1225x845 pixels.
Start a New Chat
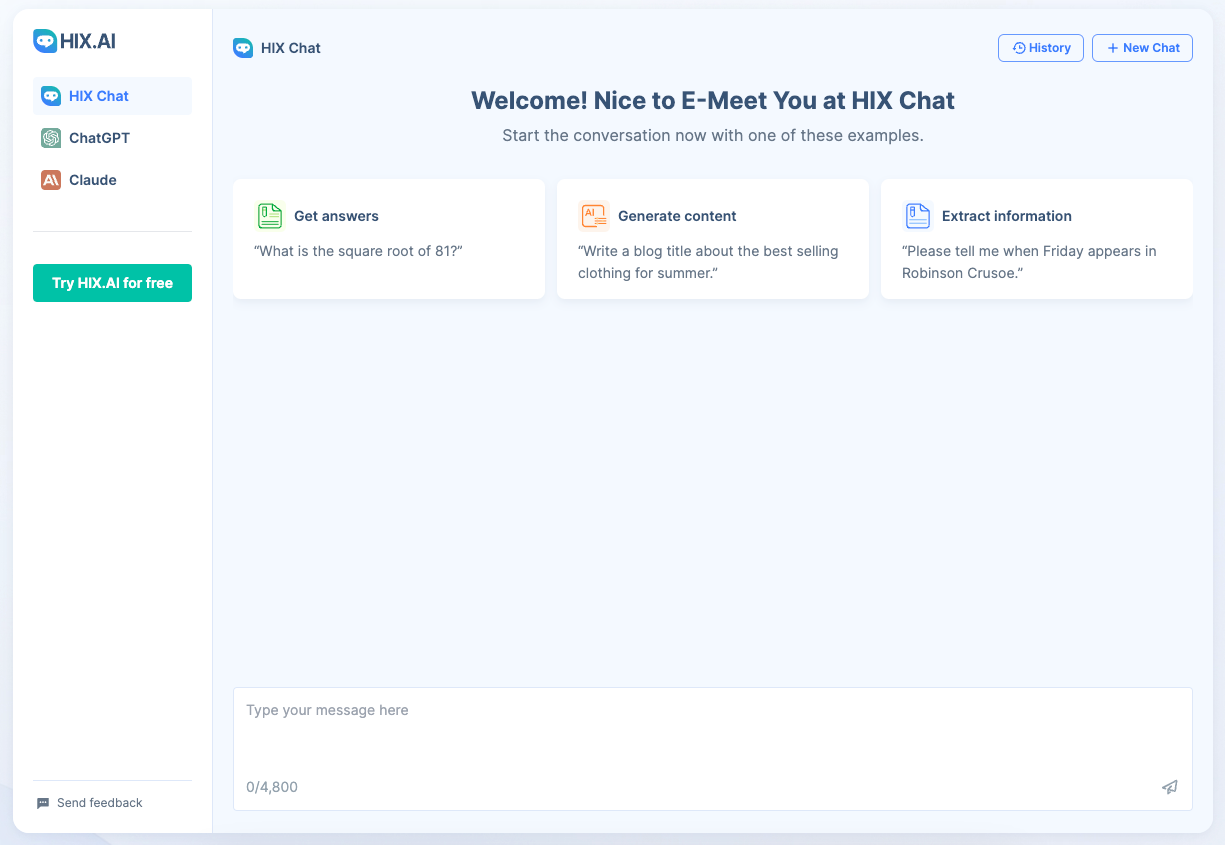click(1142, 47)
